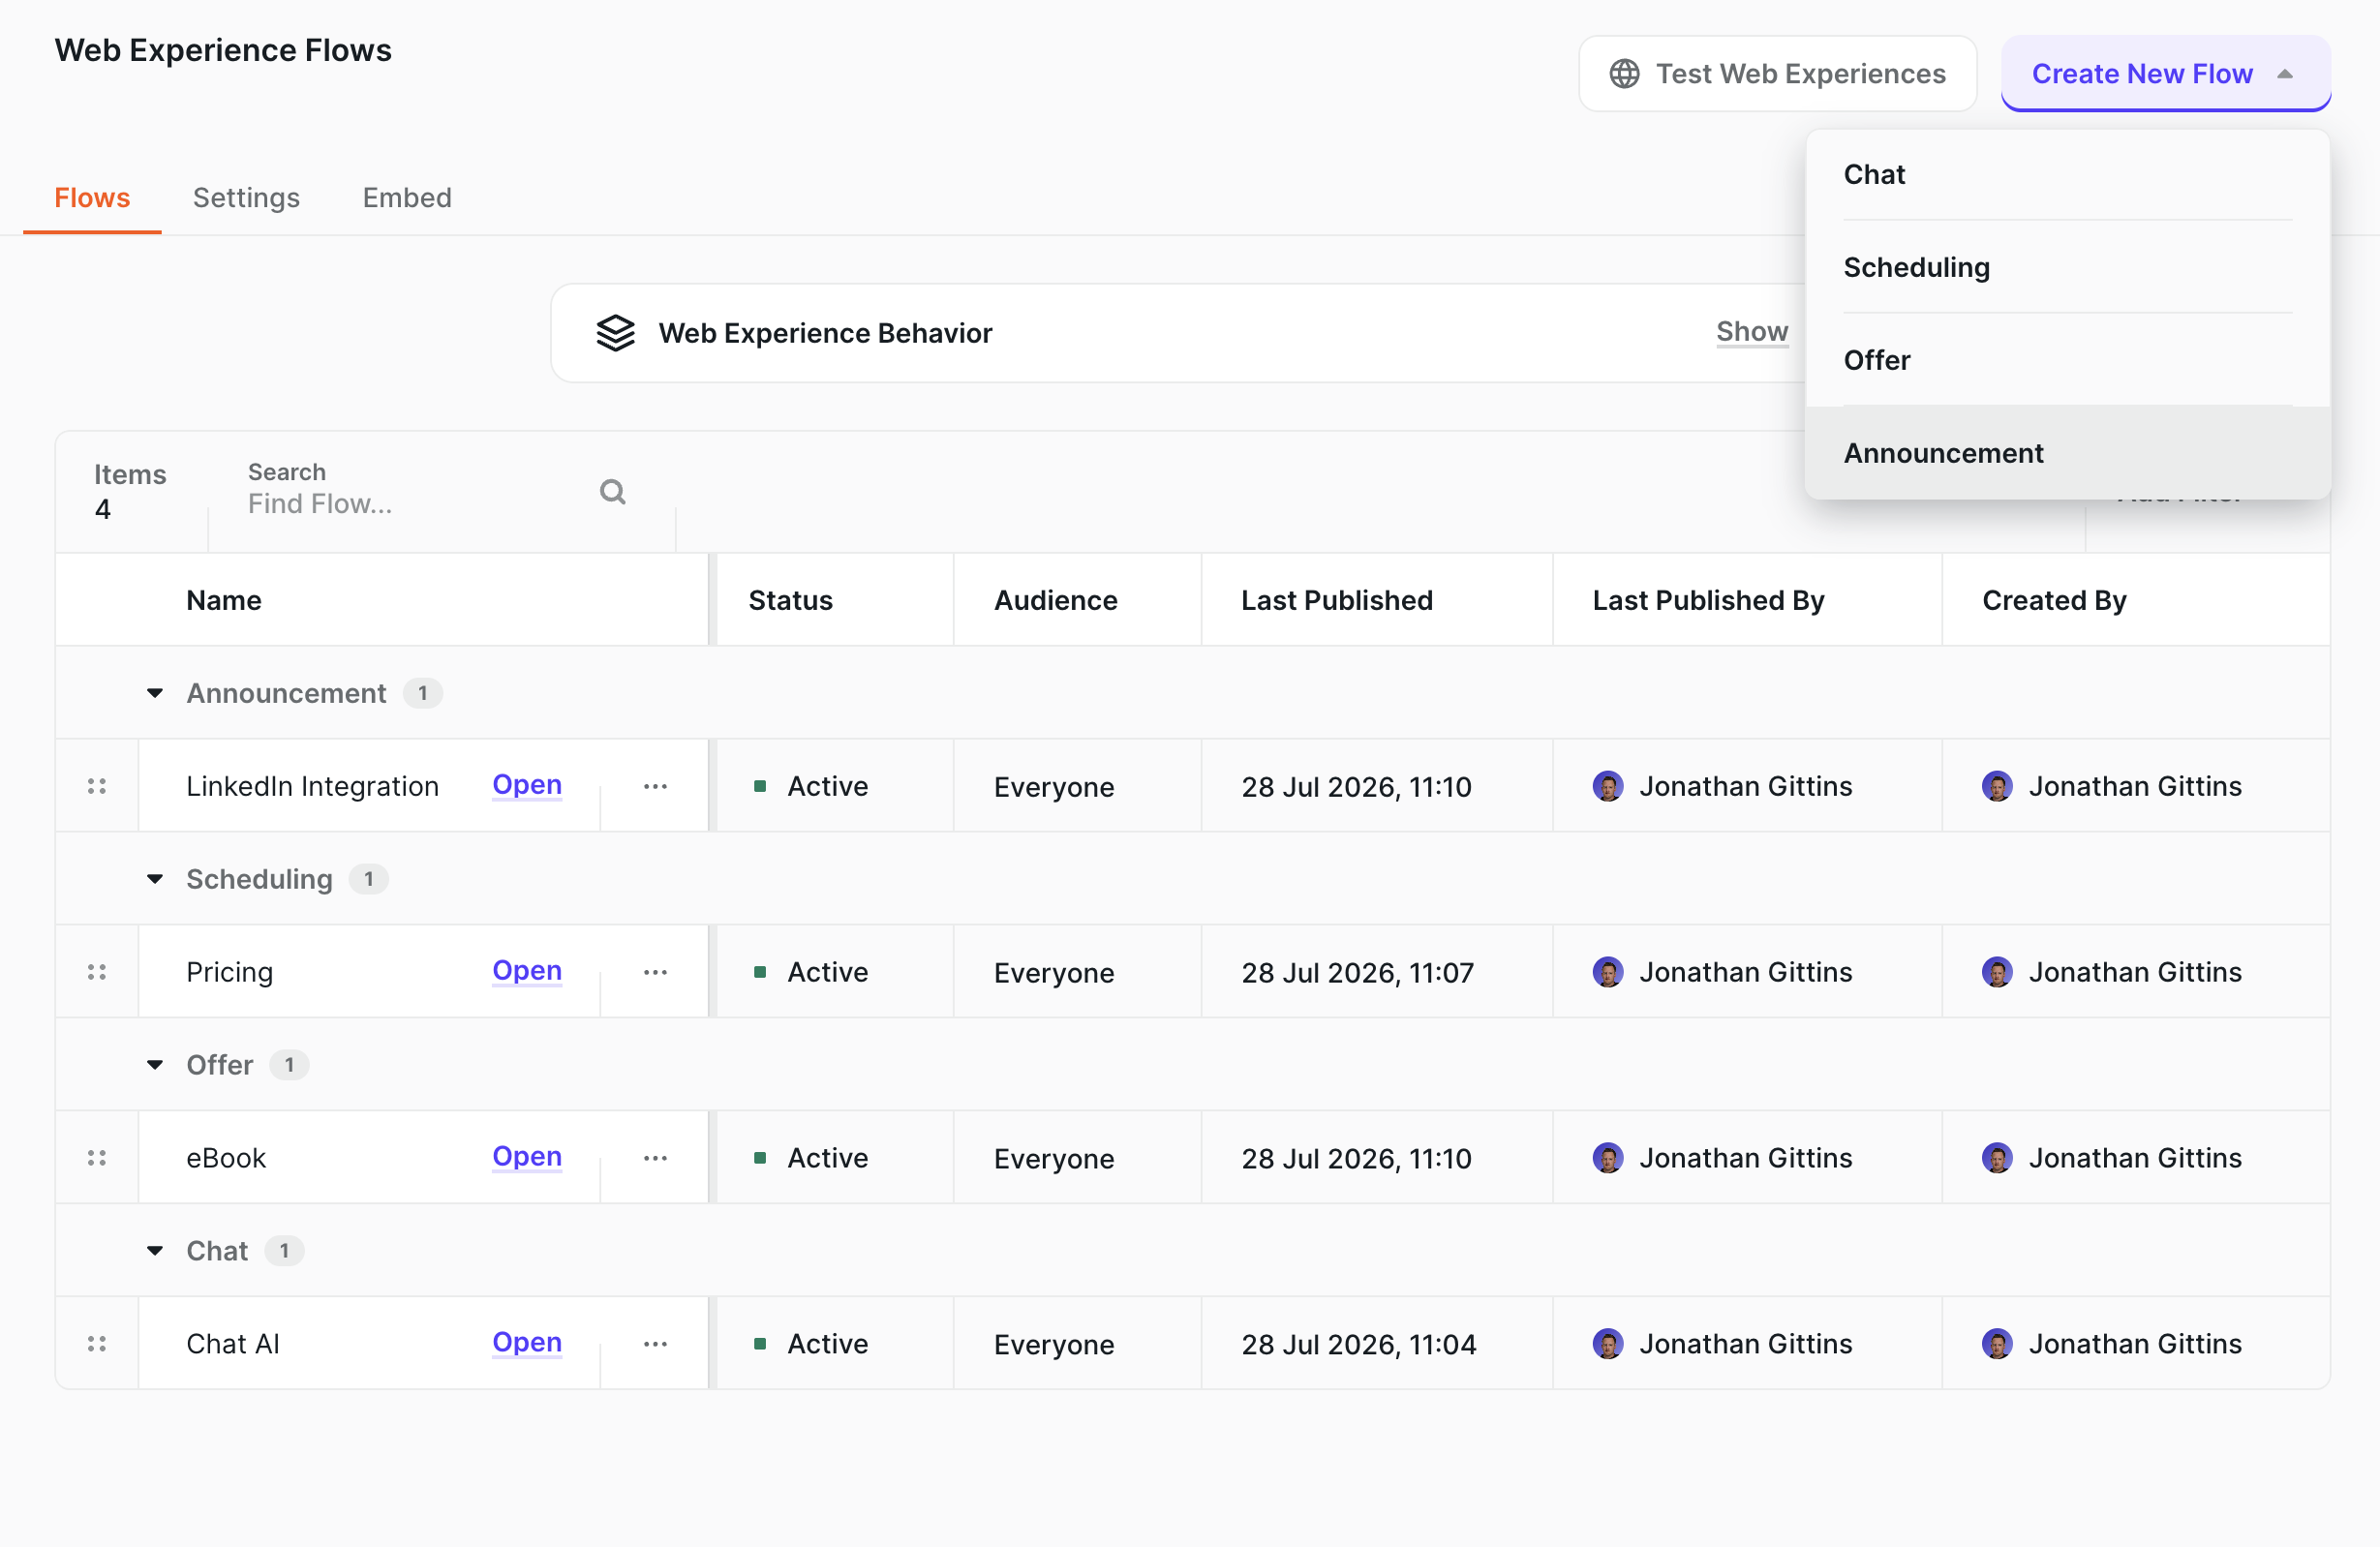This screenshot has height=1547, width=2380.
Task: Click the Created By column header
Action: click(2054, 600)
